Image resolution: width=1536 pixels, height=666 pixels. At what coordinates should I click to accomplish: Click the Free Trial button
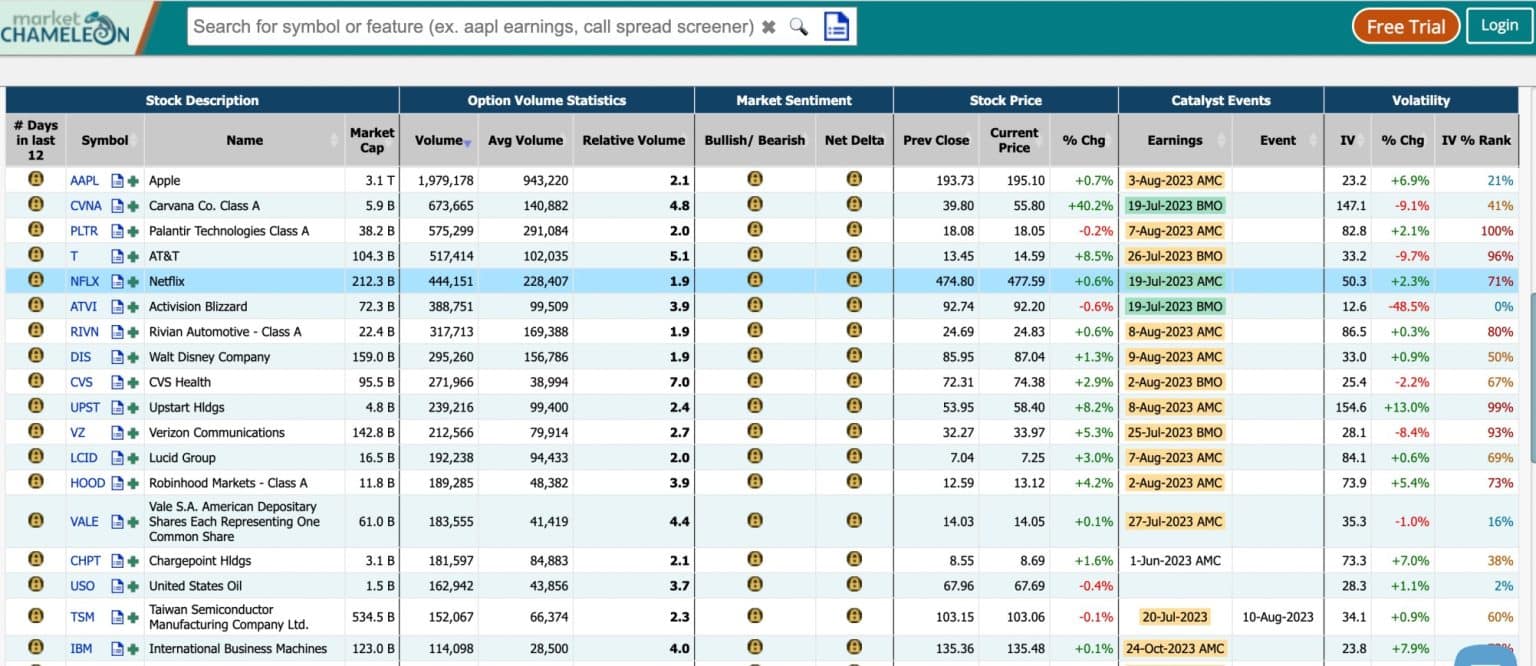tap(1405, 26)
